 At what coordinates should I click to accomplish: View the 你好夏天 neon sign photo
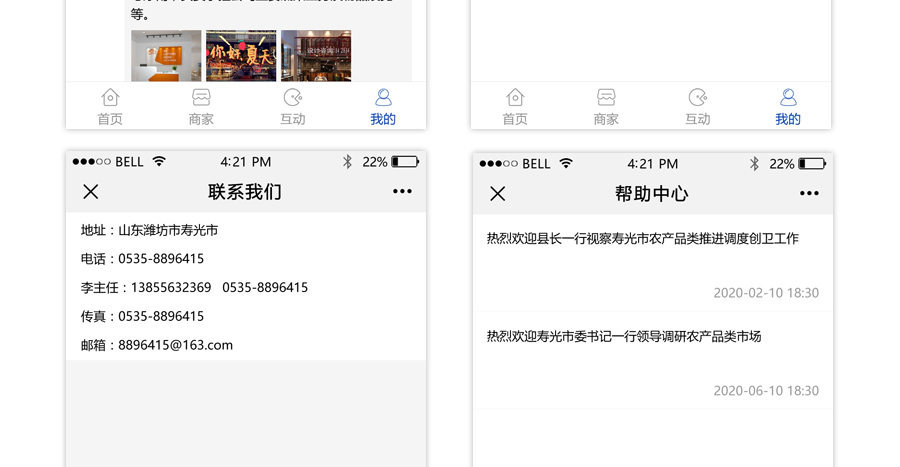tap(241, 56)
